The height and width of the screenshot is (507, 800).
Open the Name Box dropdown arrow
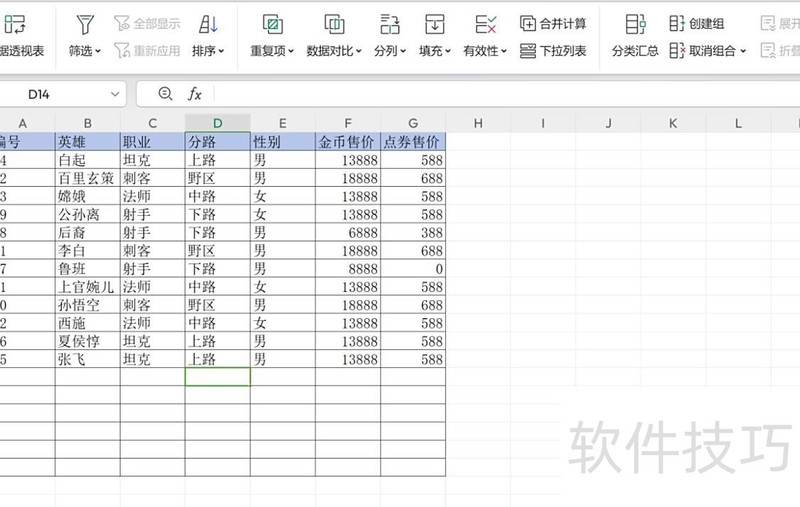pos(115,94)
